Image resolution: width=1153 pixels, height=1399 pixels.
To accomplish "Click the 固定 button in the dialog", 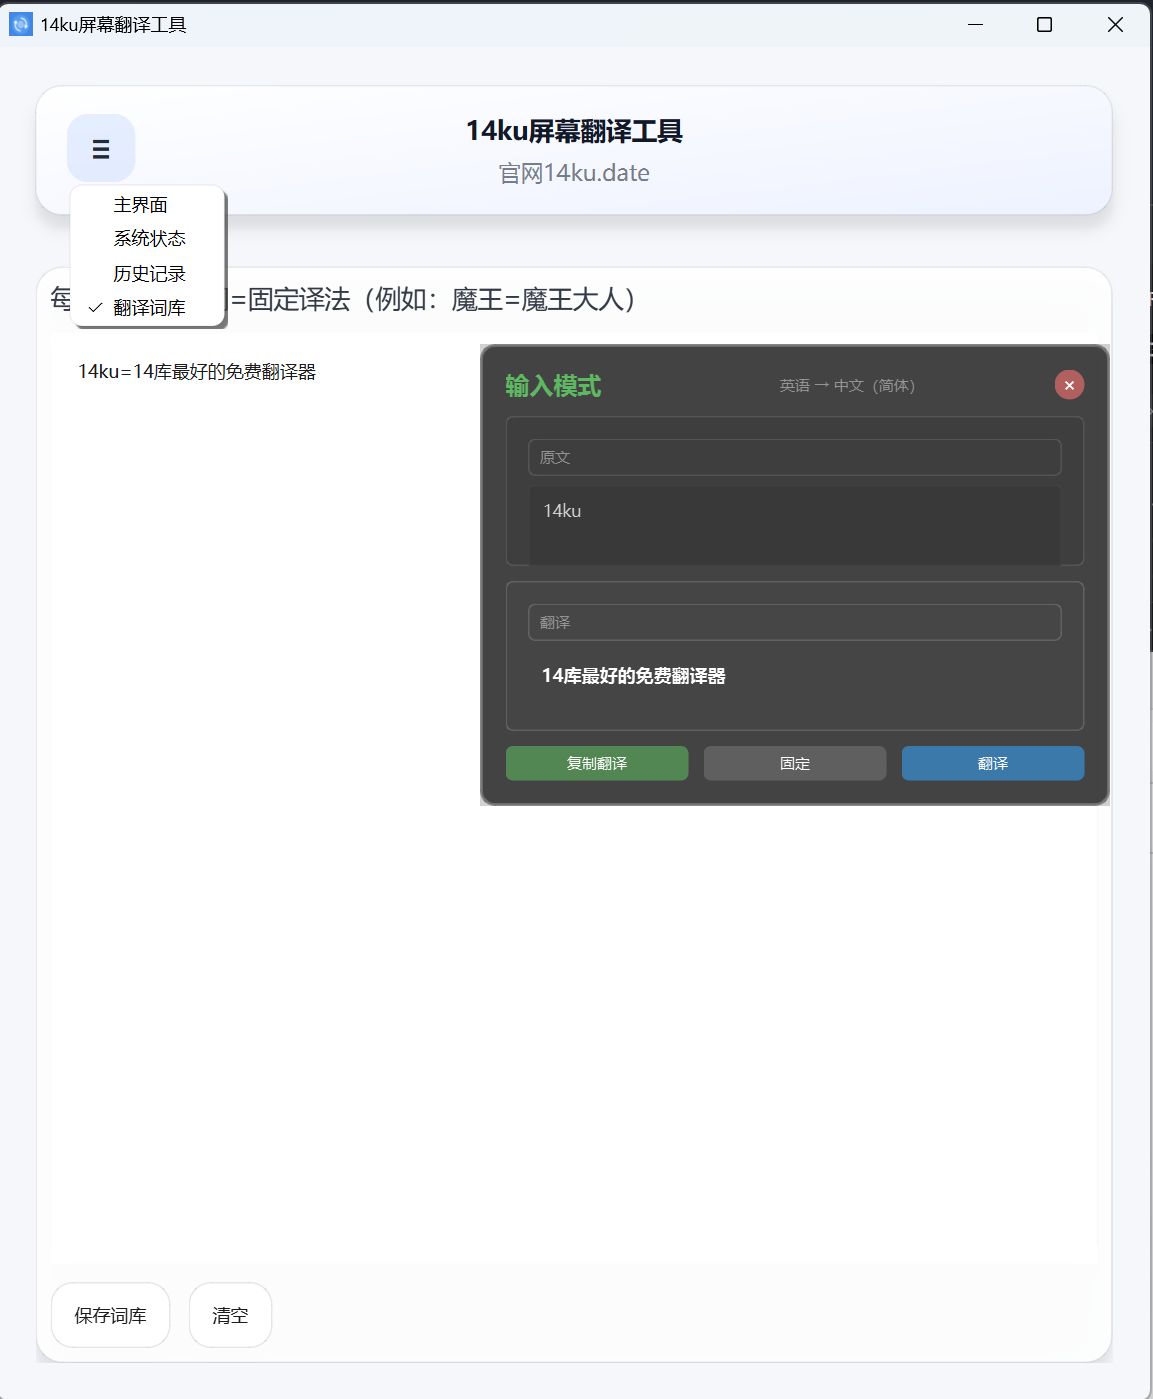I will [x=794, y=763].
